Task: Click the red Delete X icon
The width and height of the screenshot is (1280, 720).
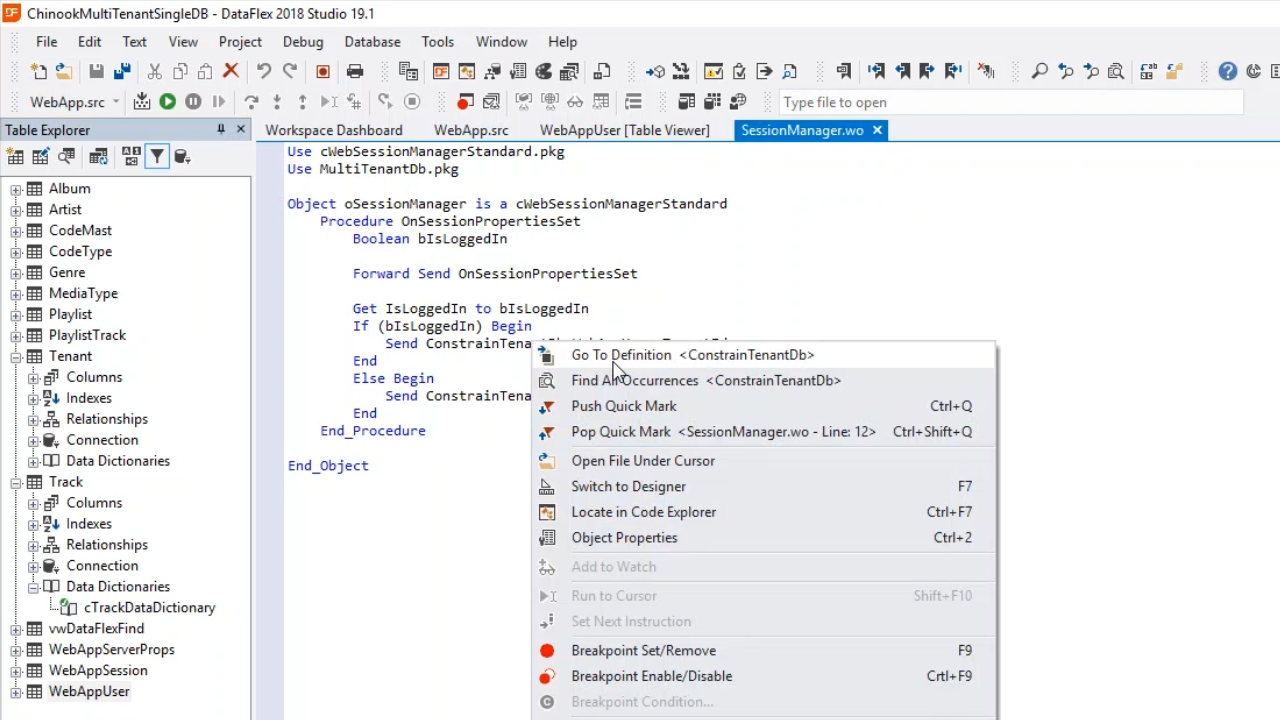Action: (x=231, y=71)
